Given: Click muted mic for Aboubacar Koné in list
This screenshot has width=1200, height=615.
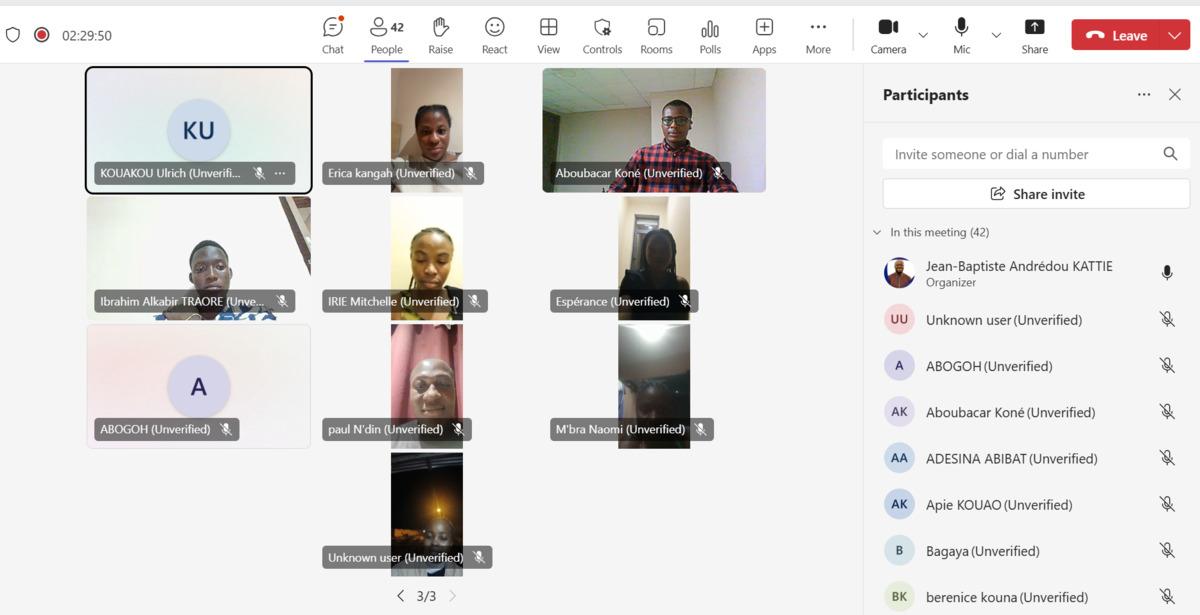Looking at the screenshot, I should pos(1166,412).
